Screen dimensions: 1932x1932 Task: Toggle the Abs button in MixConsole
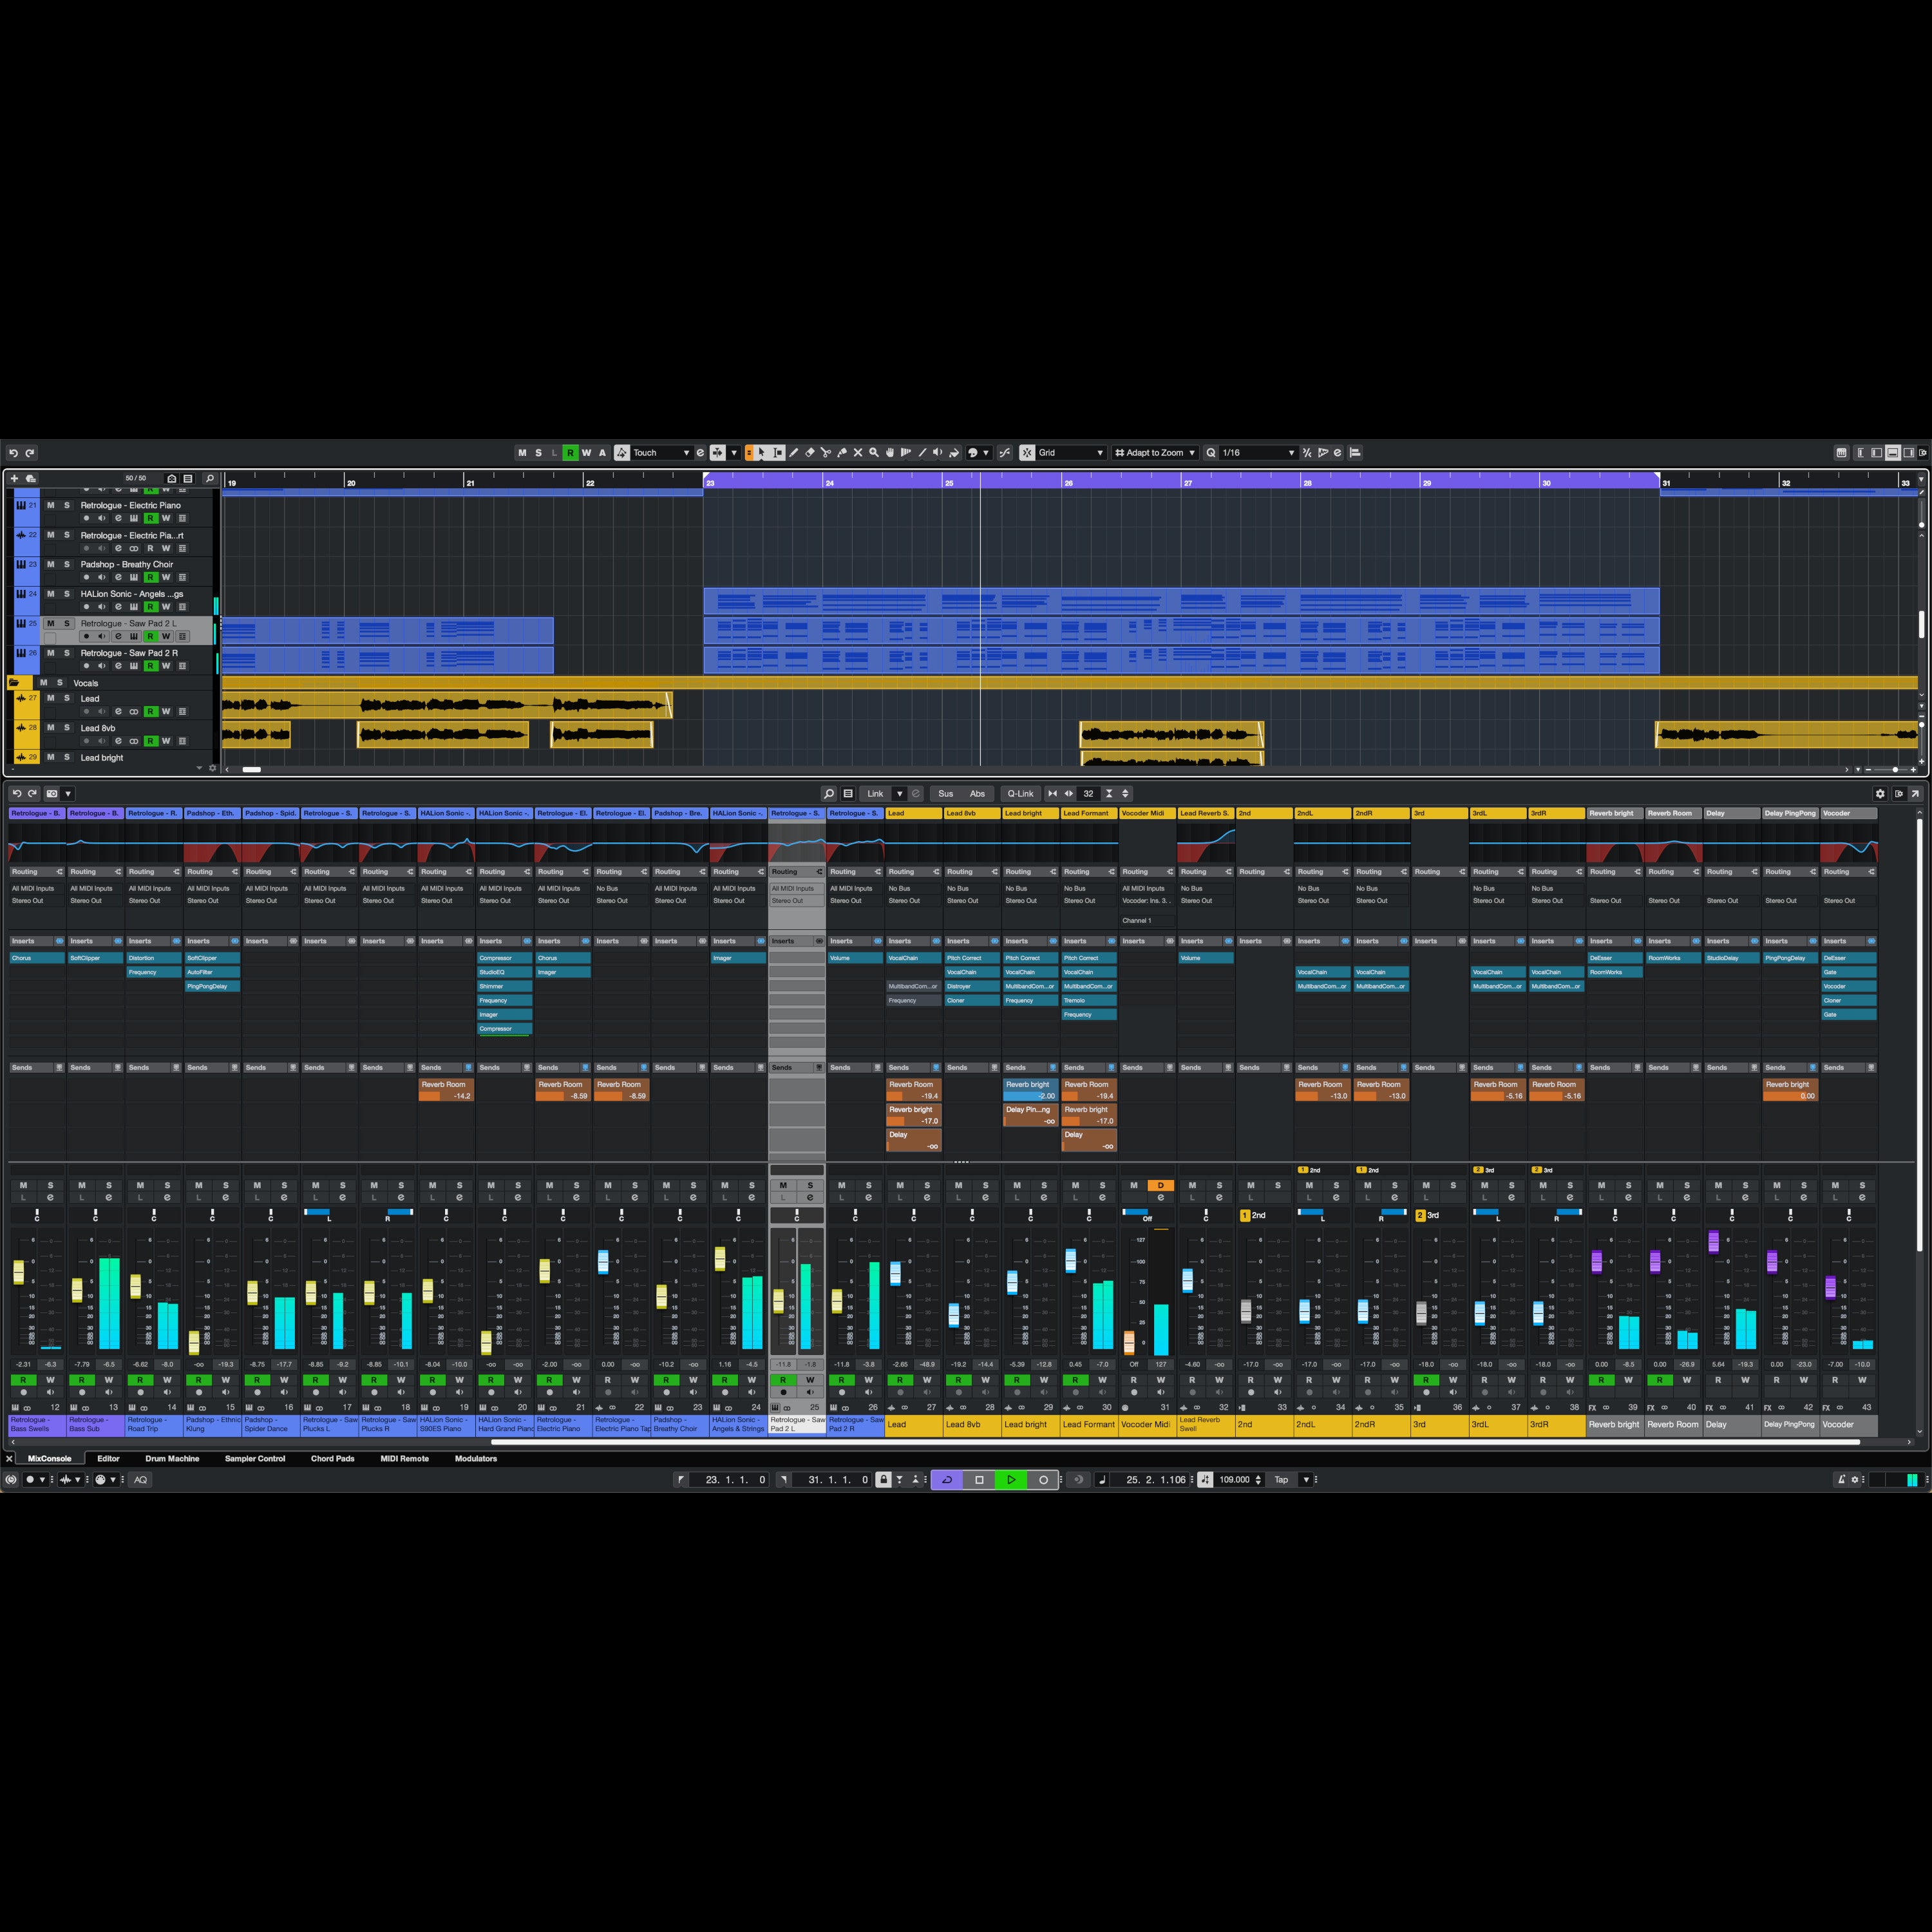point(977,794)
